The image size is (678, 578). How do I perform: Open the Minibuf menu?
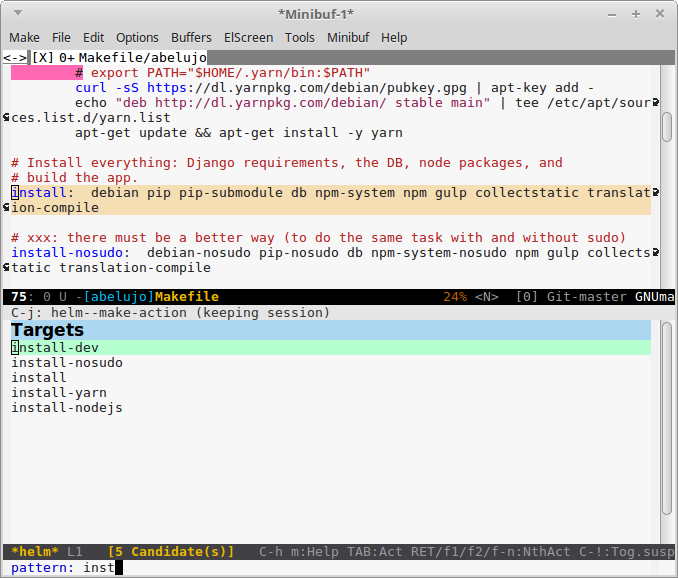[348, 37]
